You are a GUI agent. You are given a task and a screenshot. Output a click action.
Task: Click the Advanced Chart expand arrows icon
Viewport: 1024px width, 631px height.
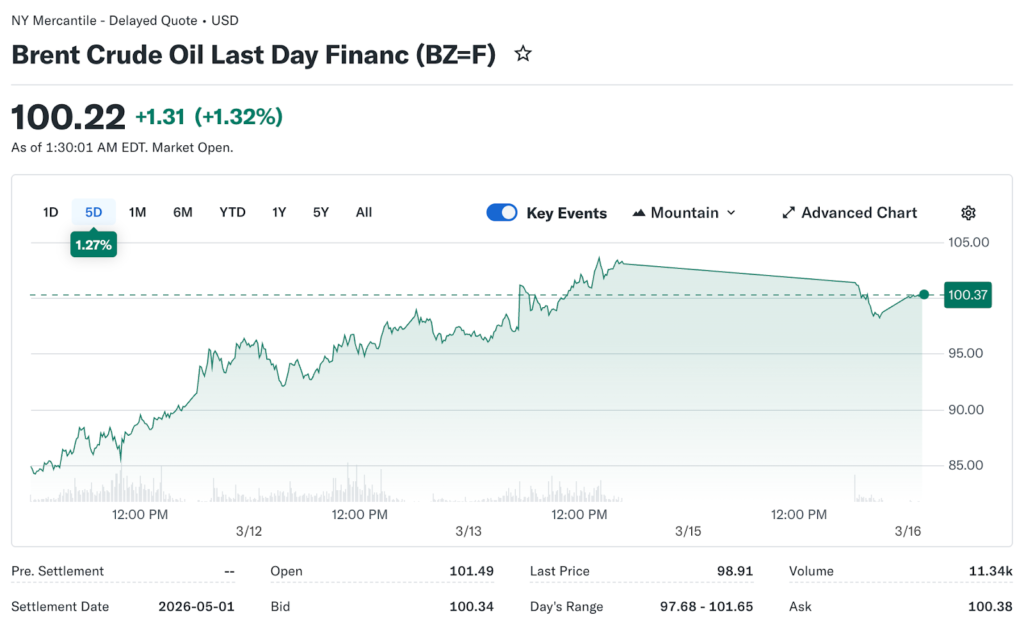[x=788, y=213]
